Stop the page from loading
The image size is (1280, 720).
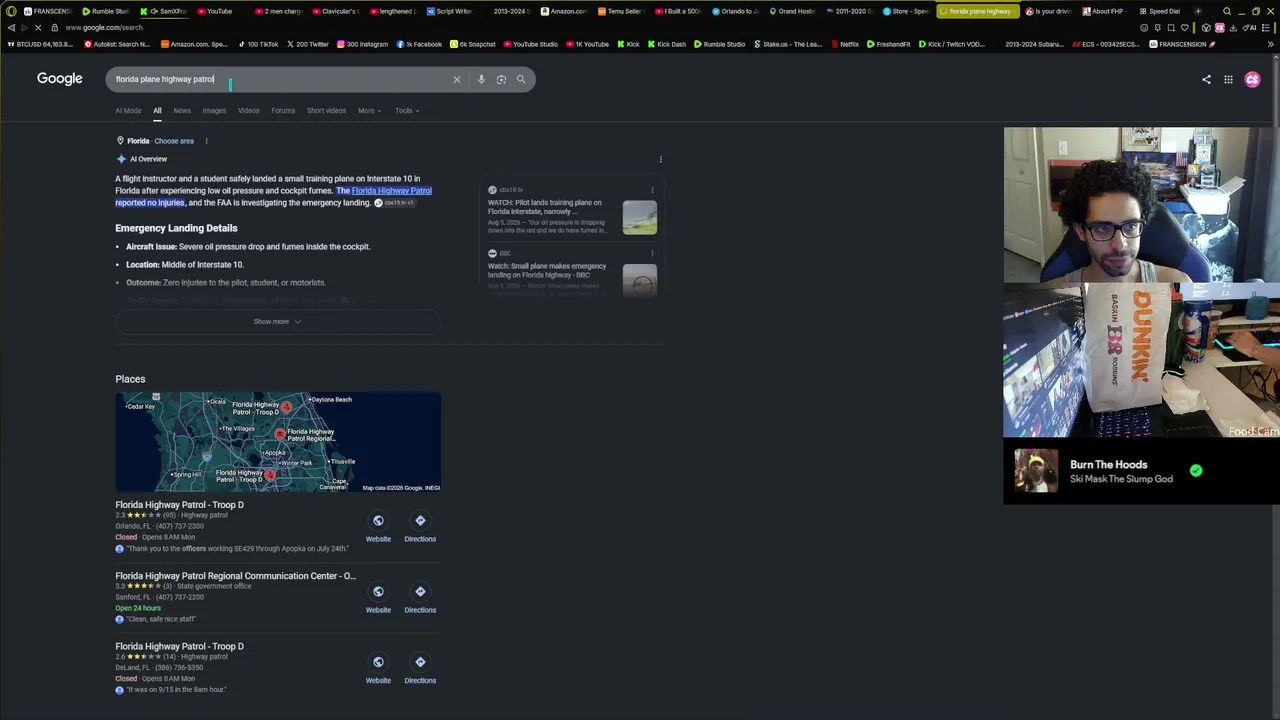point(37,28)
